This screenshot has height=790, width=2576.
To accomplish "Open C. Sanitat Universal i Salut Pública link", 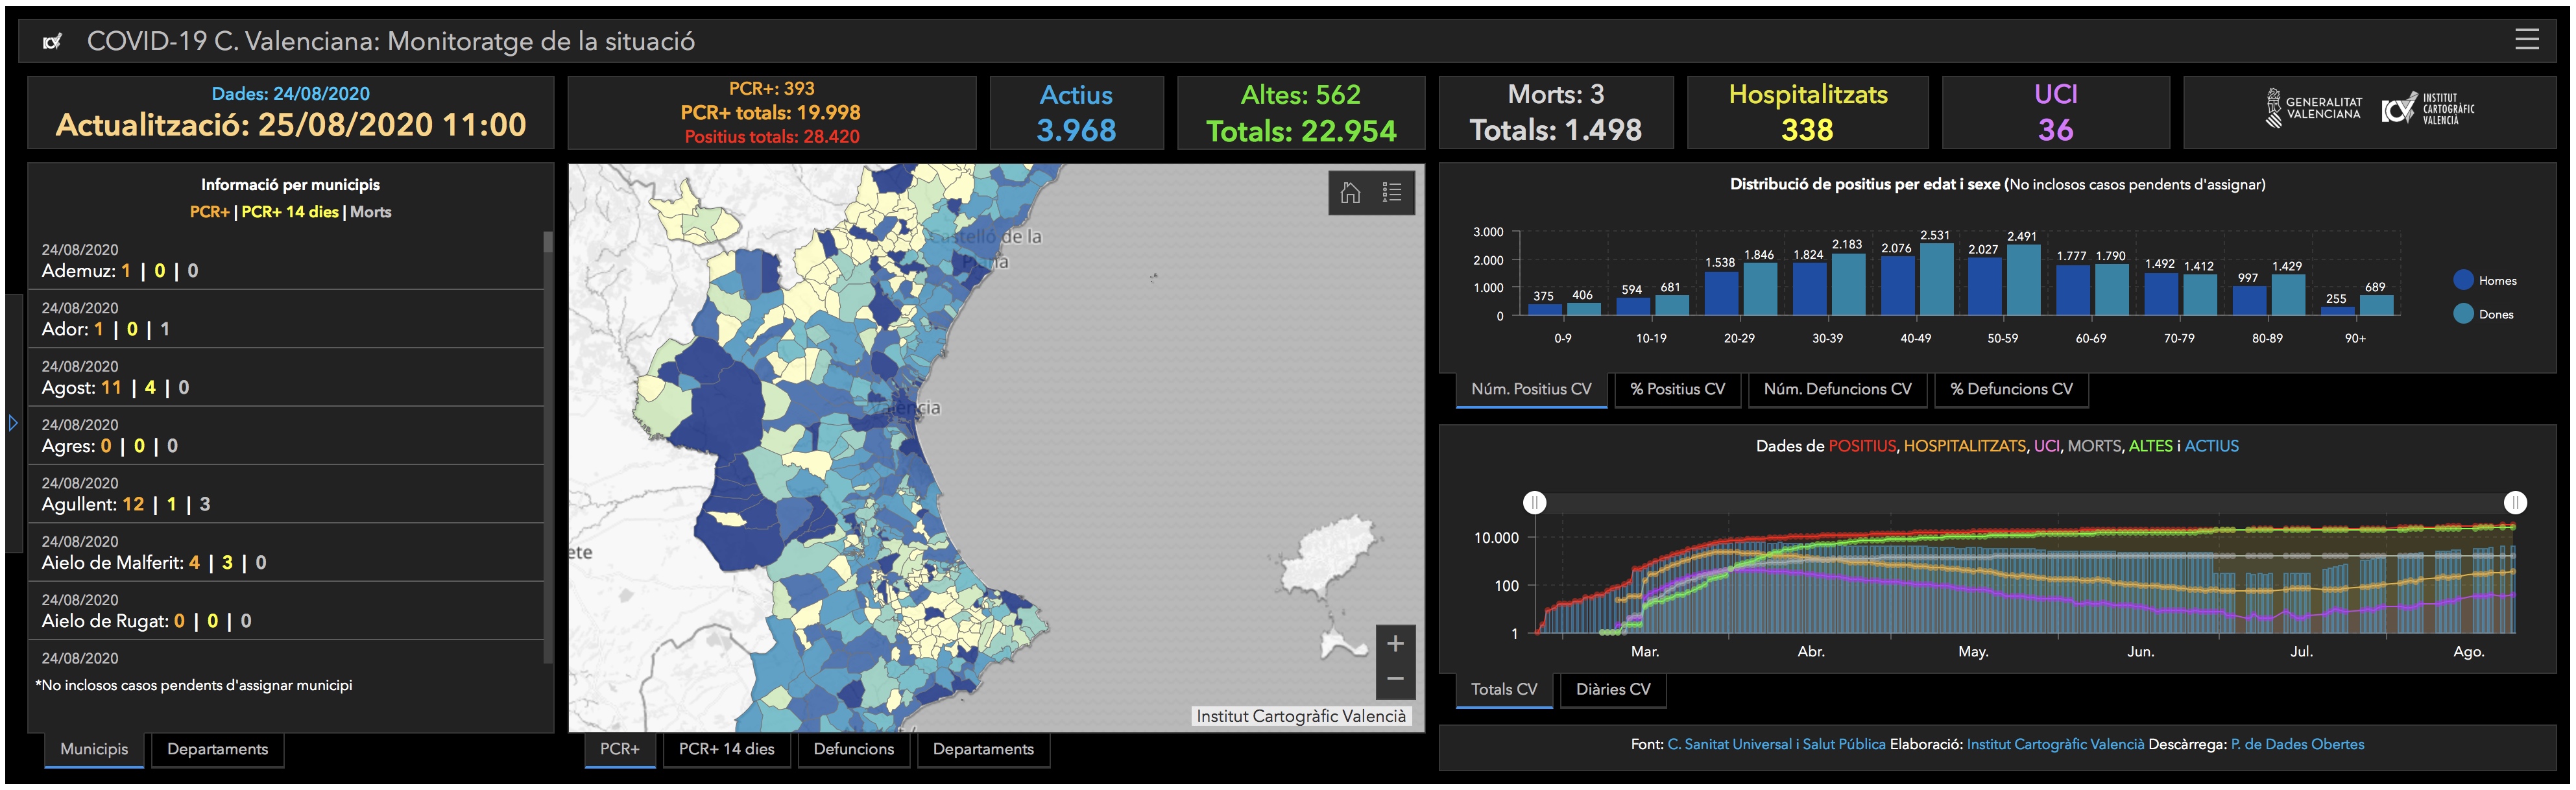I will (1776, 744).
